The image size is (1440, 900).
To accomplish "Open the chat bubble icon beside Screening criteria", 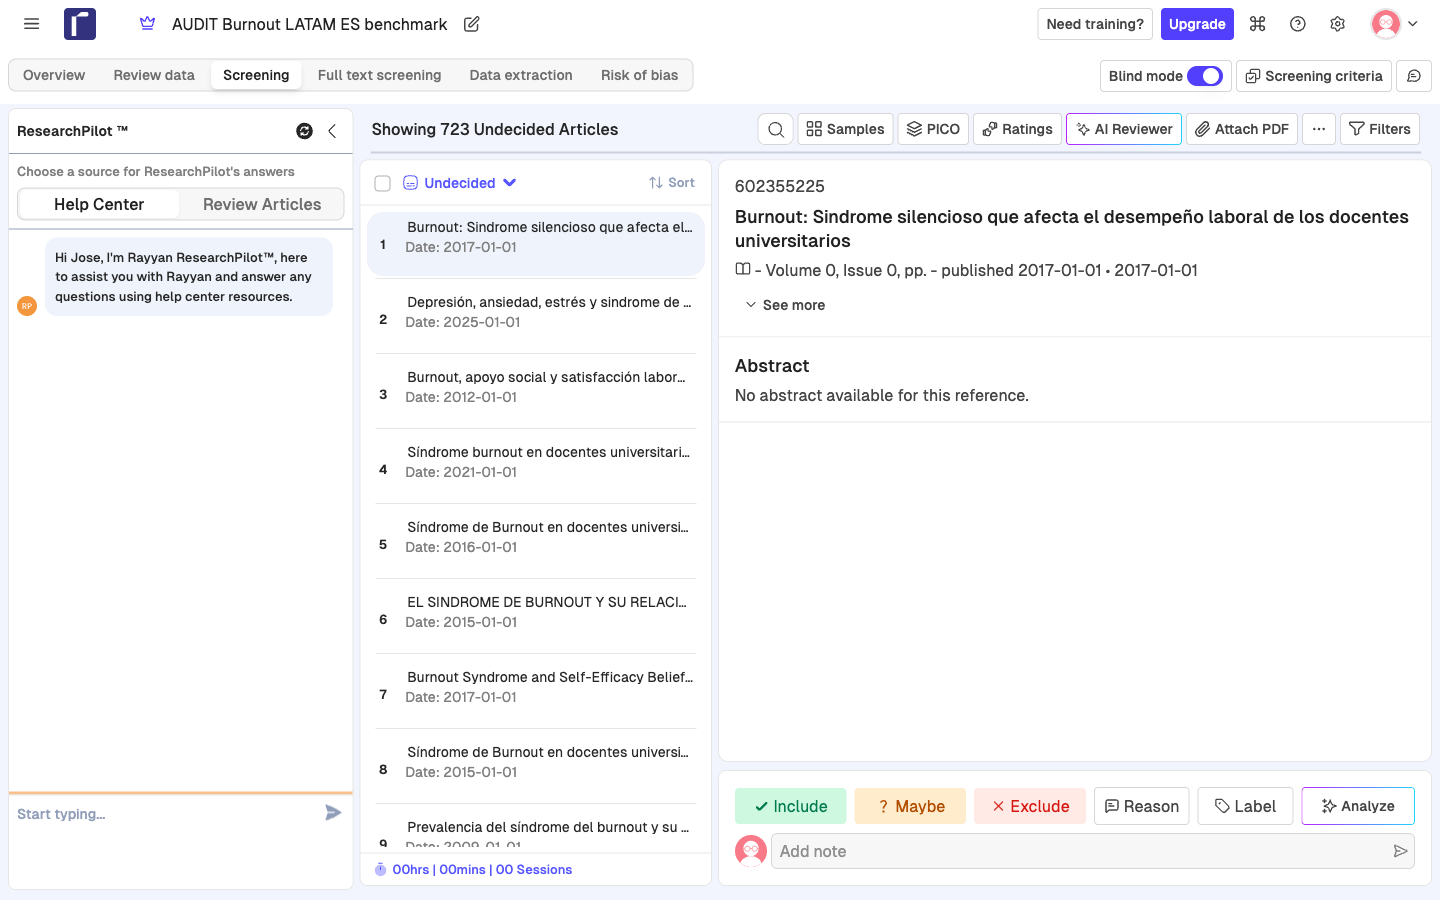I will pyautogui.click(x=1414, y=76).
